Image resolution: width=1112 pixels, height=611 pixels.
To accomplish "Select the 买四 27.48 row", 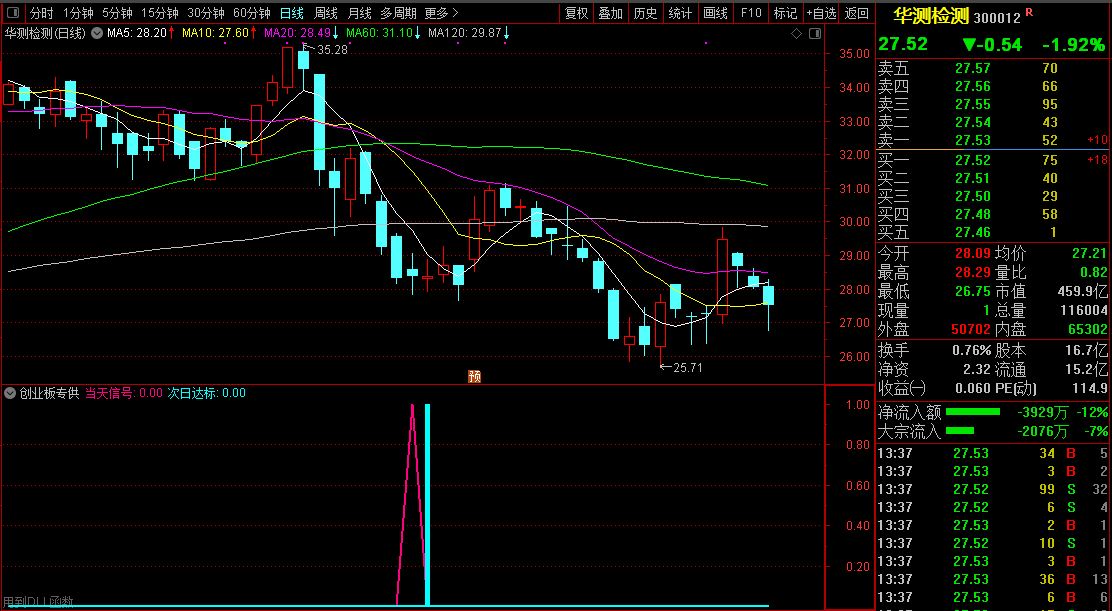I will point(994,214).
